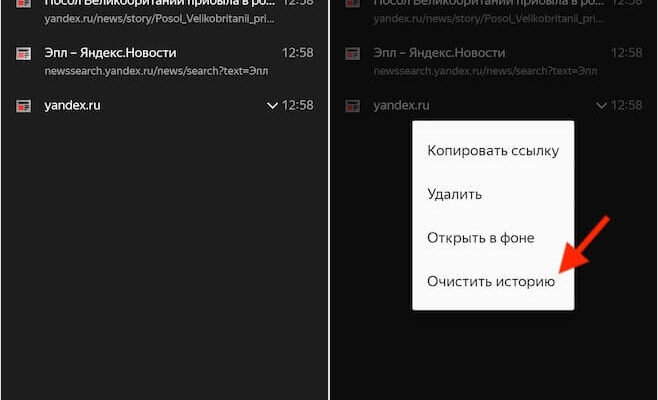The image size is (658, 400).
Task: Tap the dimmed Эпл – Яндекс.Новости title, right screen
Action: (x=439, y=52)
